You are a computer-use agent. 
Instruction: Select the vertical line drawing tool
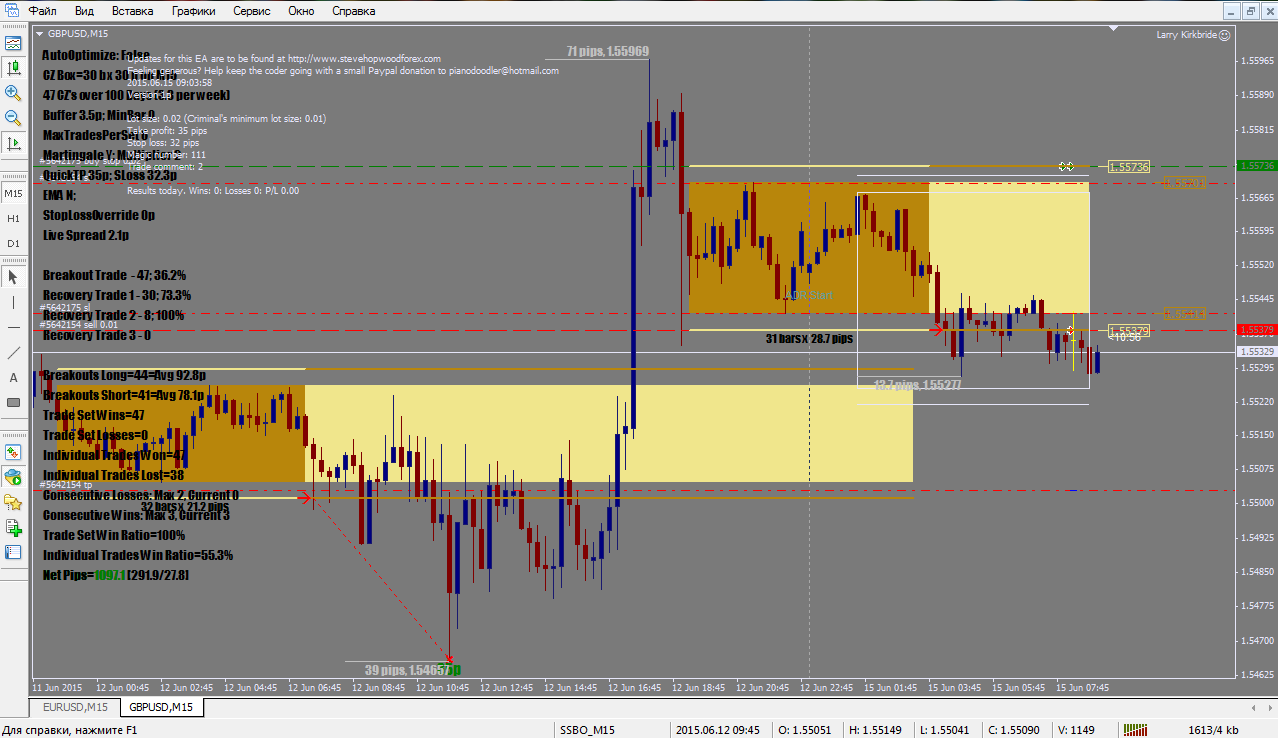pos(13,302)
